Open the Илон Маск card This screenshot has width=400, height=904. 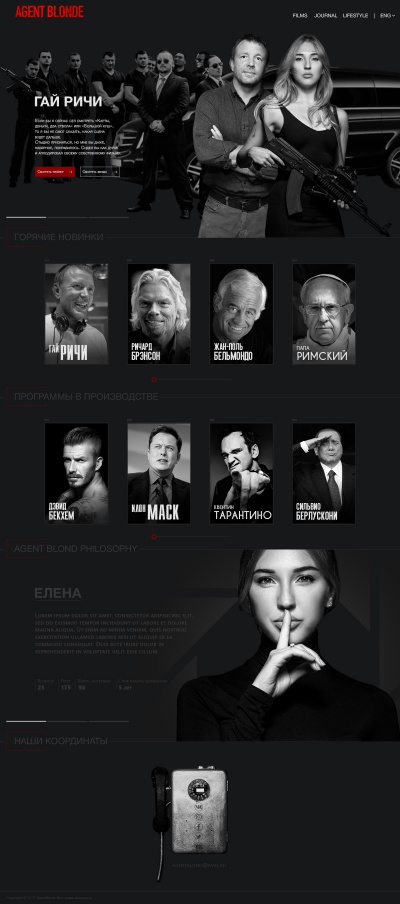pyautogui.click(x=159, y=473)
